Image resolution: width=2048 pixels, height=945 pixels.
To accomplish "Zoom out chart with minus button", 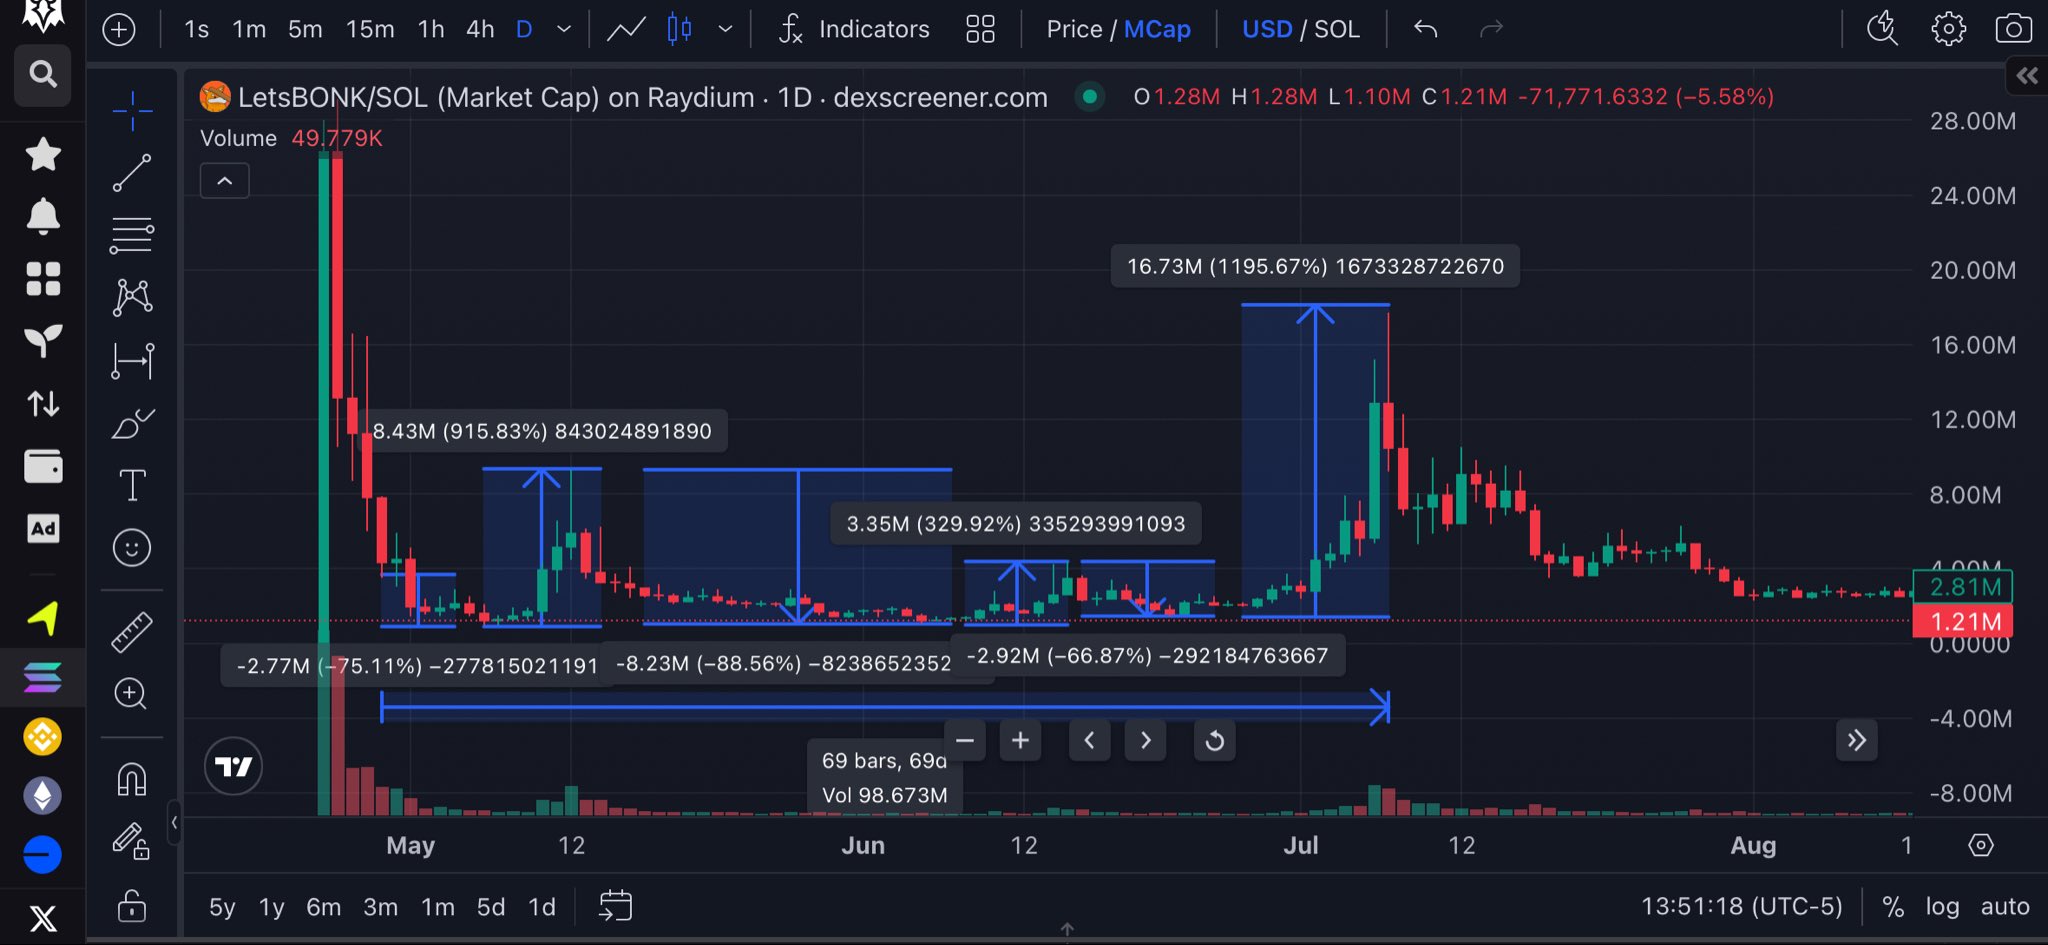I will [965, 741].
